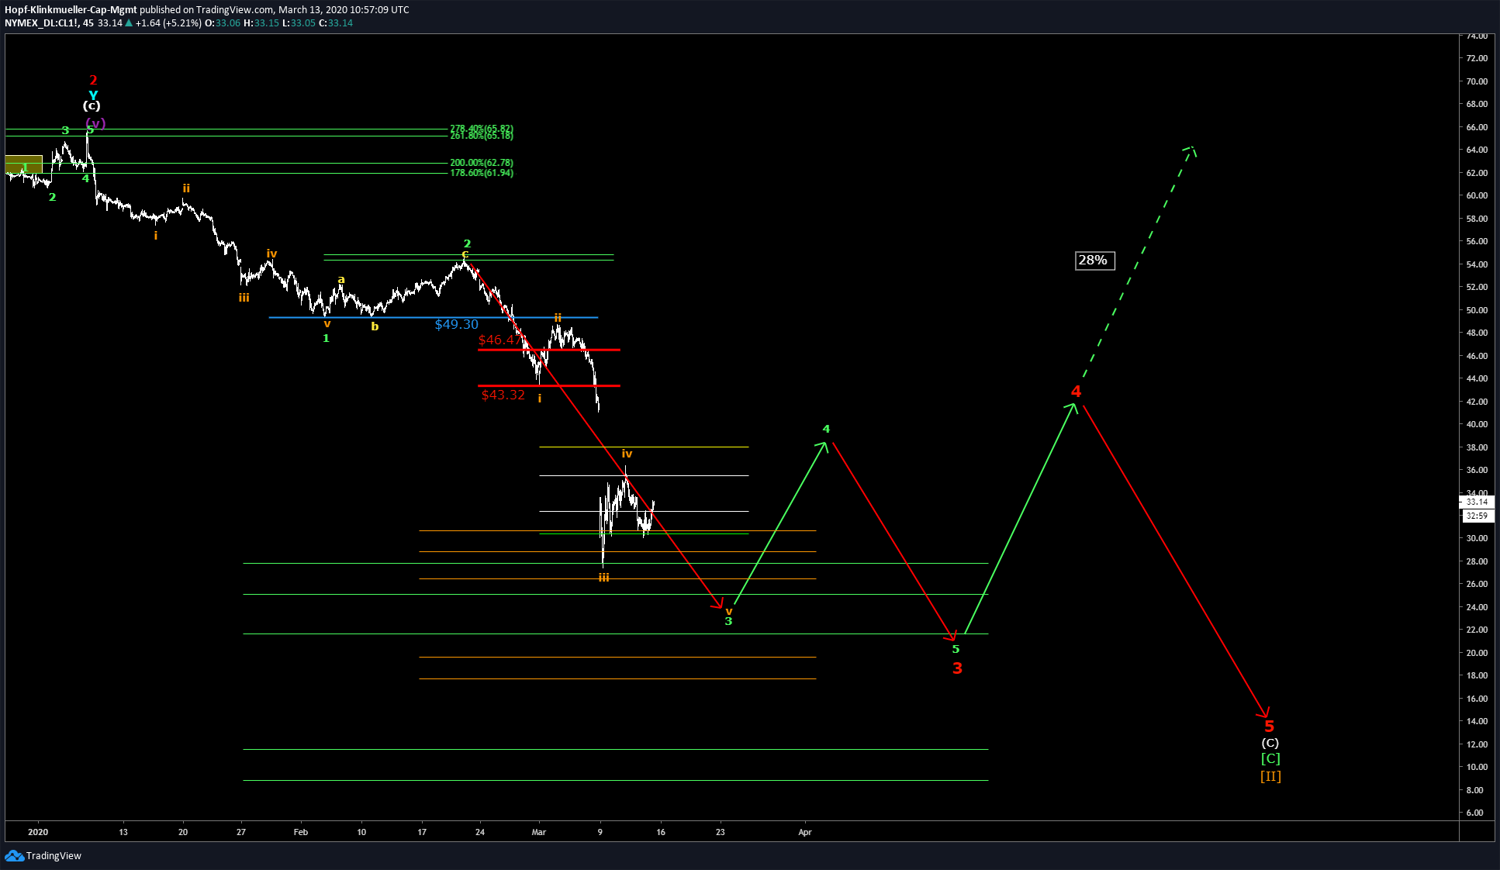Select the red $43.32 support label
Image resolution: width=1500 pixels, height=870 pixels.
(503, 395)
